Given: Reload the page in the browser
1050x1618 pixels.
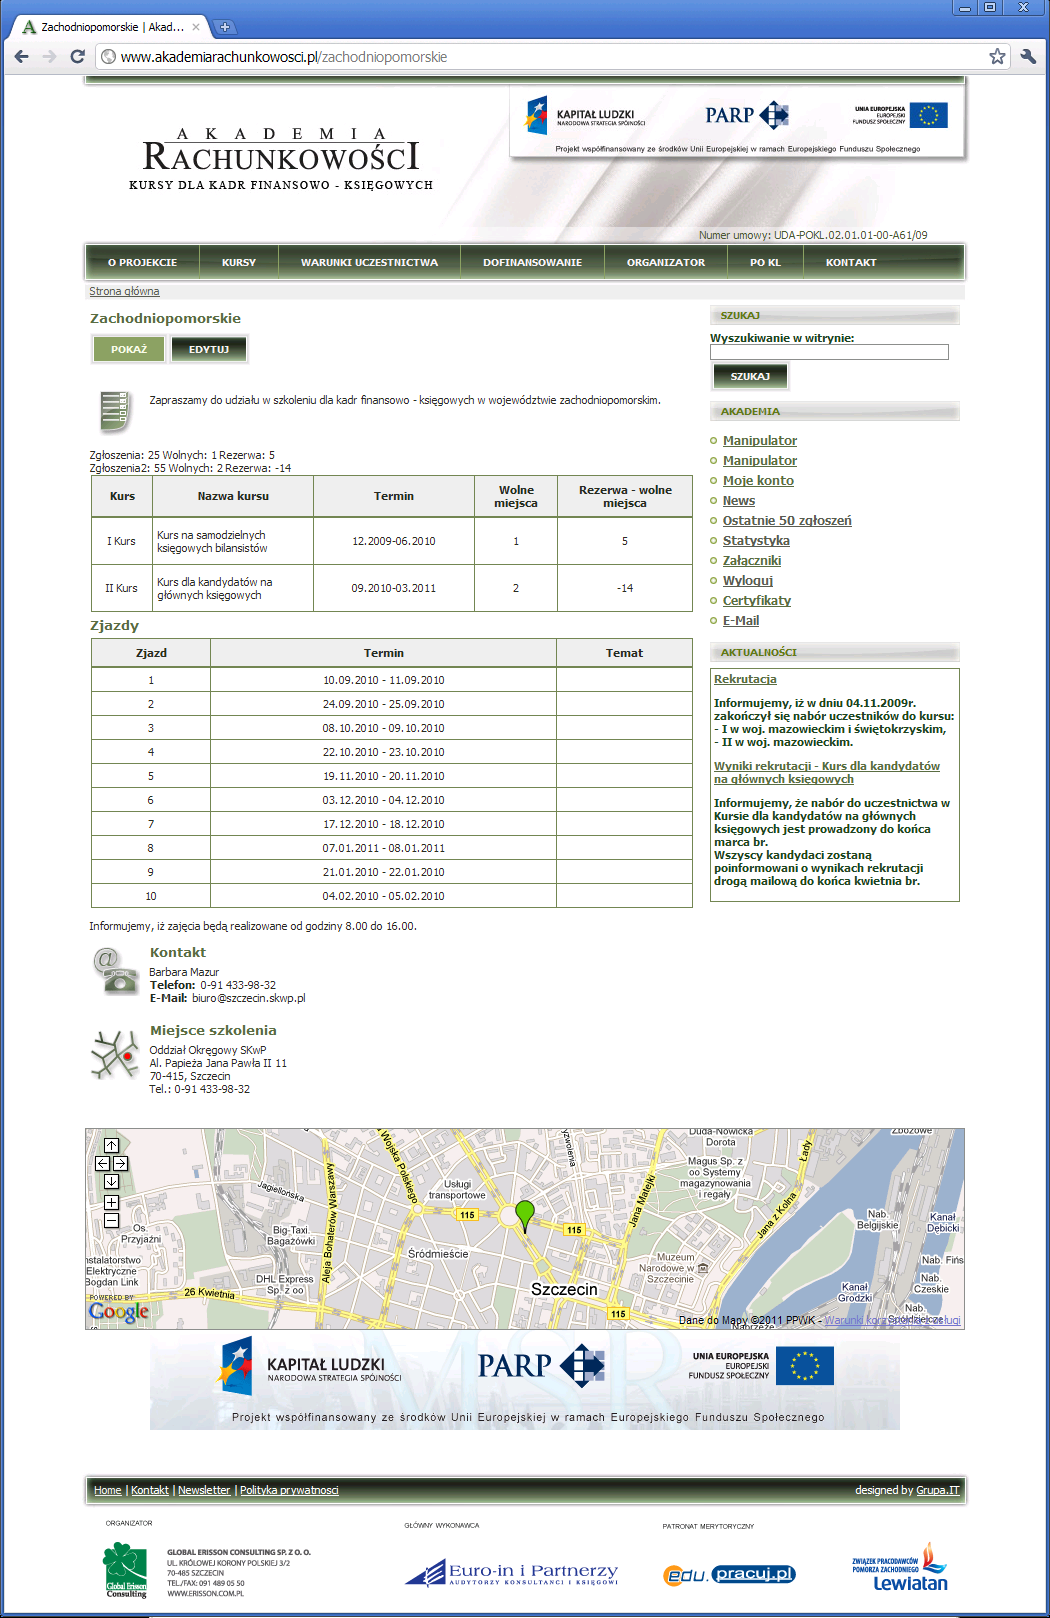Looking at the screenshot, I should 77,57.
